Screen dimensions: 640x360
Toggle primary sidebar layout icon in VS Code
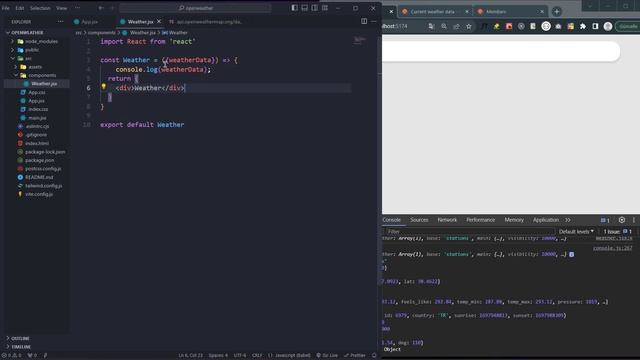[x=295, y=8]
